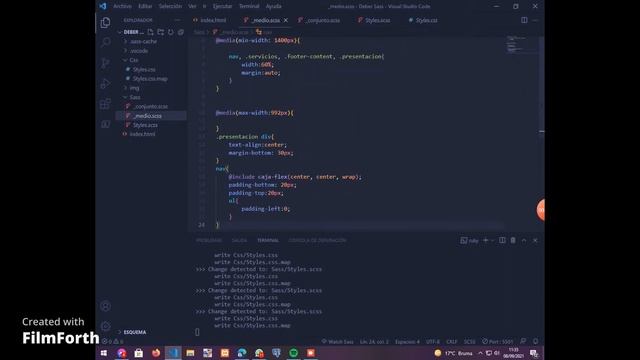This screenshot has height=360, width=640.
Task: Collapse all folders in explorer
Action: tap(181, 32)
